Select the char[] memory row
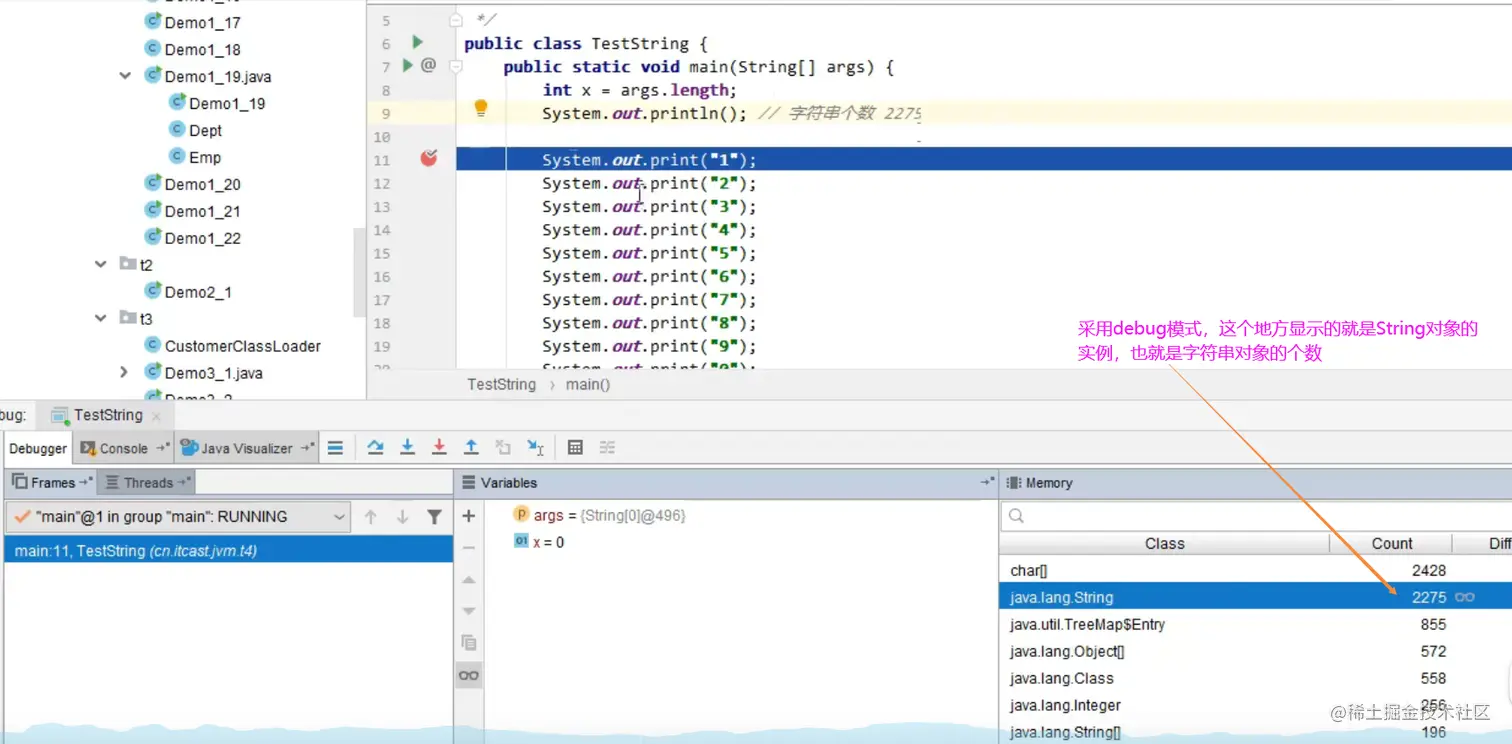Viewport: 1512px width, 744px height. point(1255,570)
